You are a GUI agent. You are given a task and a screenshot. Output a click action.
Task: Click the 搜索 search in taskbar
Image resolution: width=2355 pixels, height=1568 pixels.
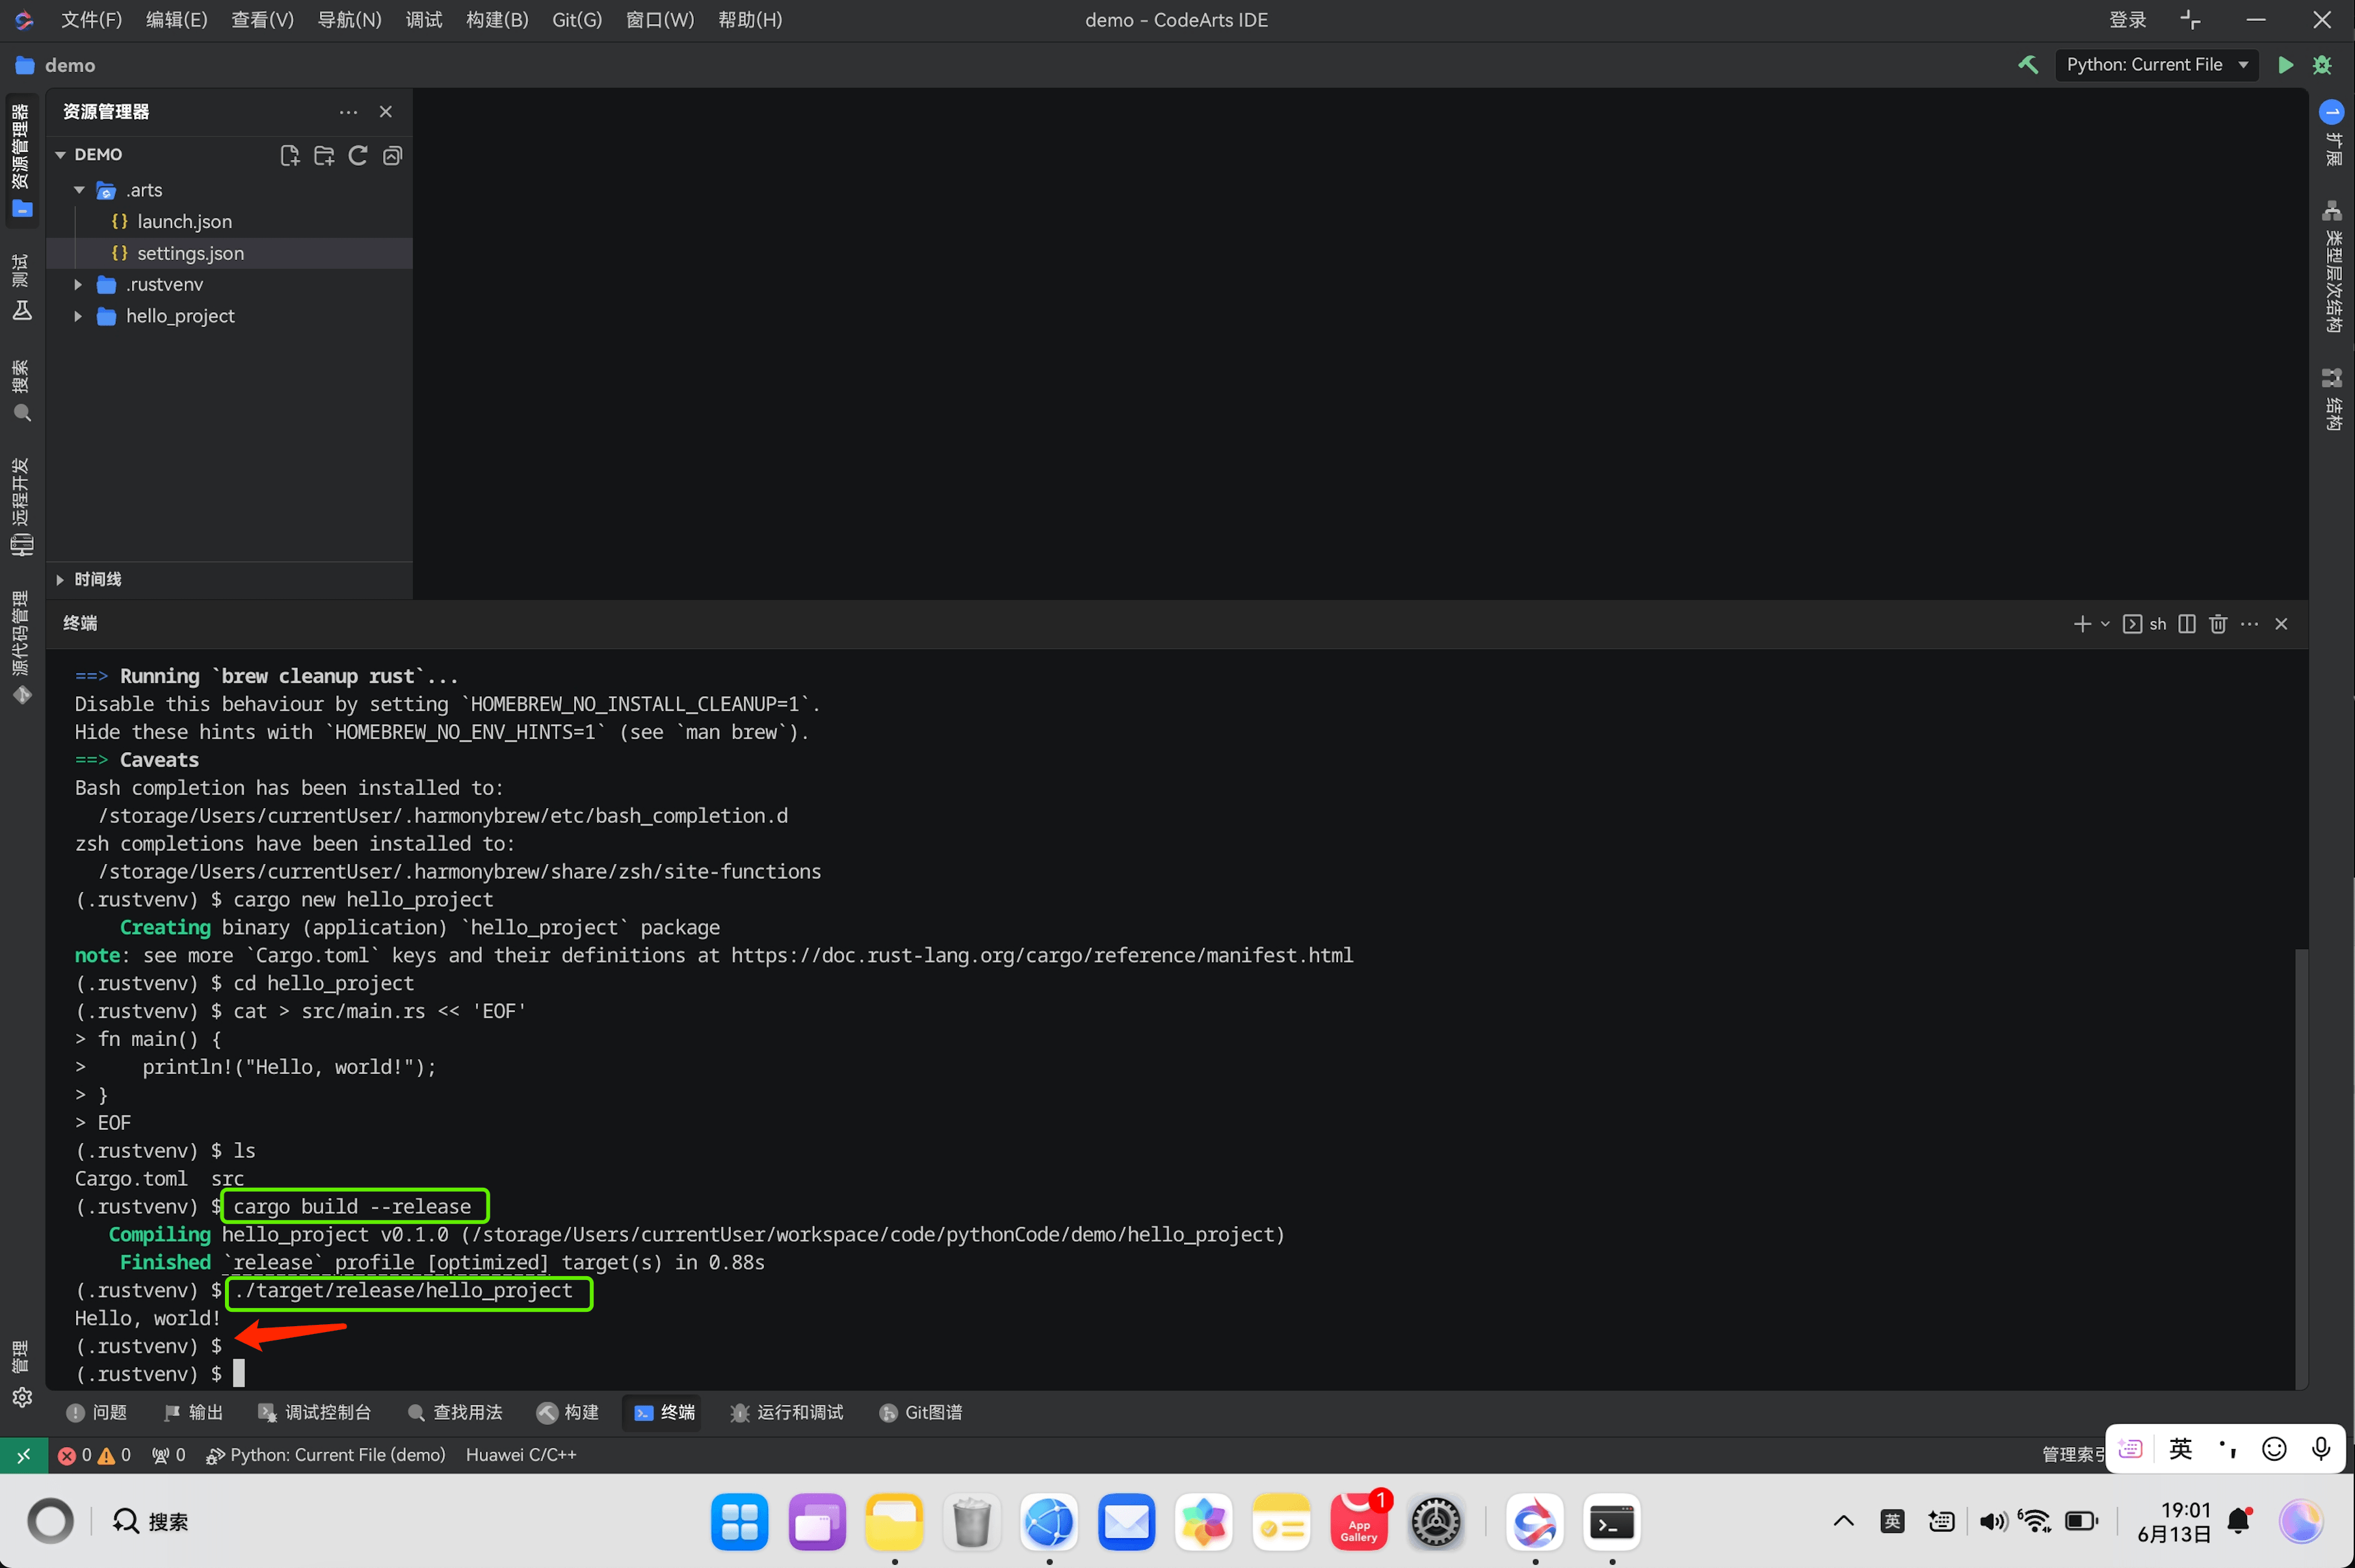(x=150, y=1522)
